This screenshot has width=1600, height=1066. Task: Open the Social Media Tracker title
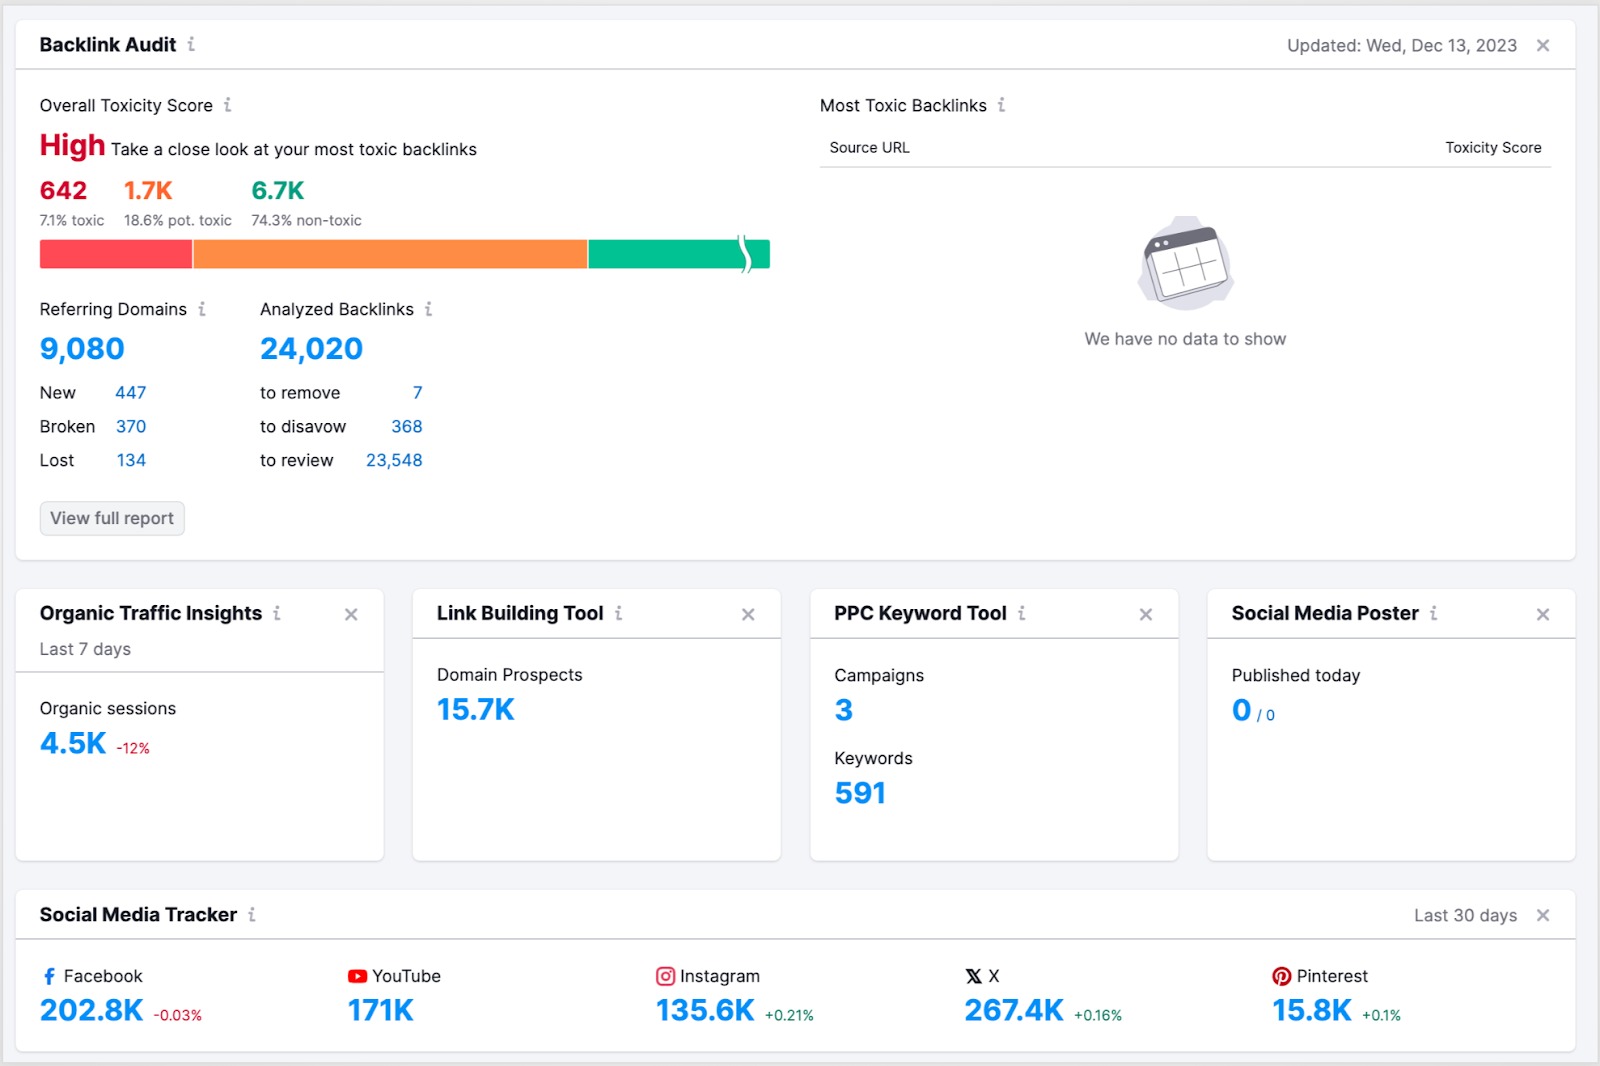pyautogui.click(x=138, y=914)
